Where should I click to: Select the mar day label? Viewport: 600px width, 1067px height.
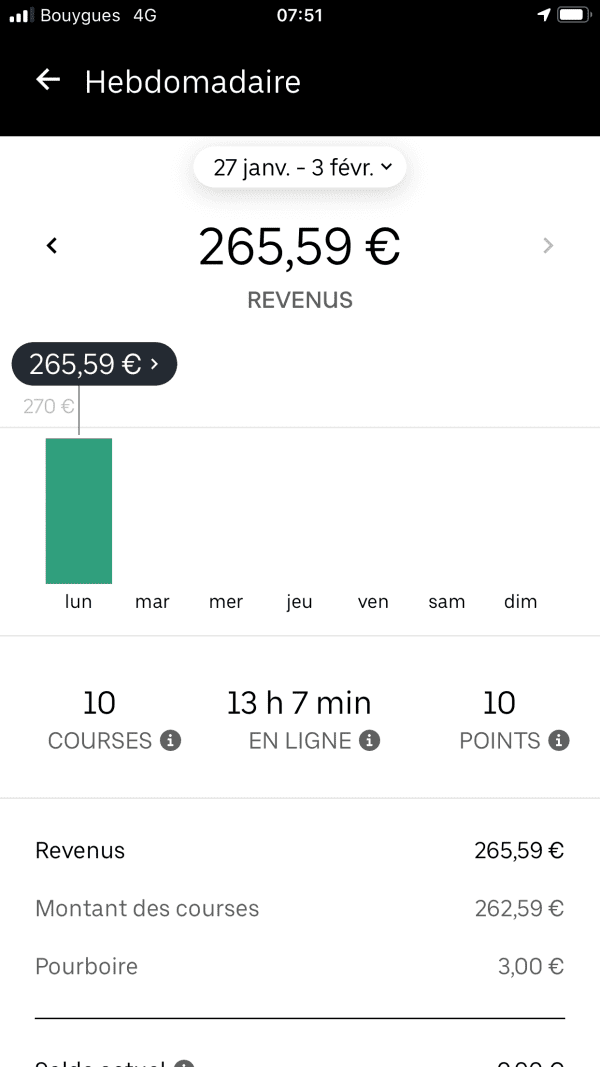click(152, 602)
